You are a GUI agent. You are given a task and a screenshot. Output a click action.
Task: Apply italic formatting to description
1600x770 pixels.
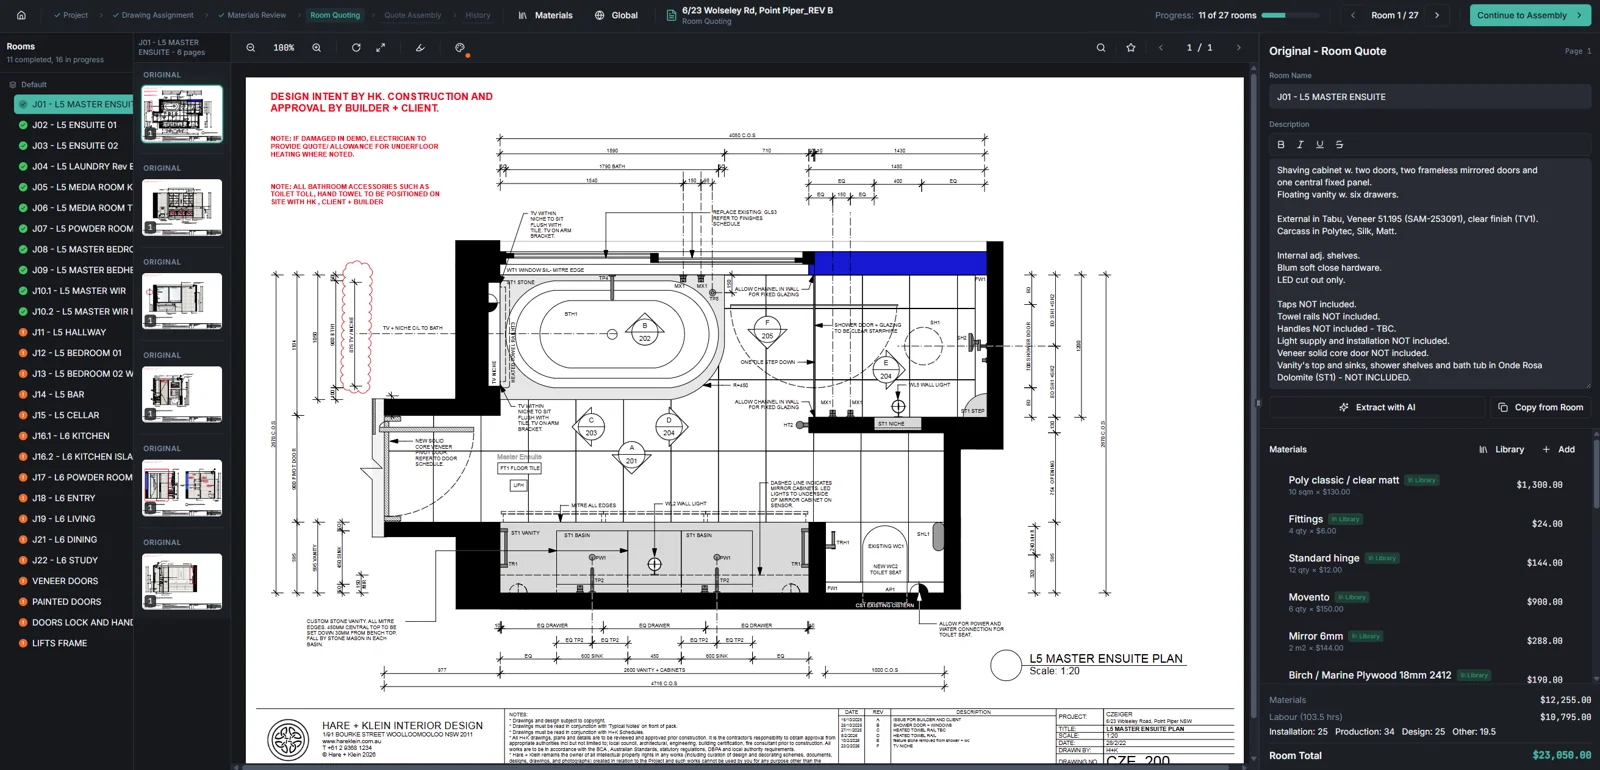1300,144
